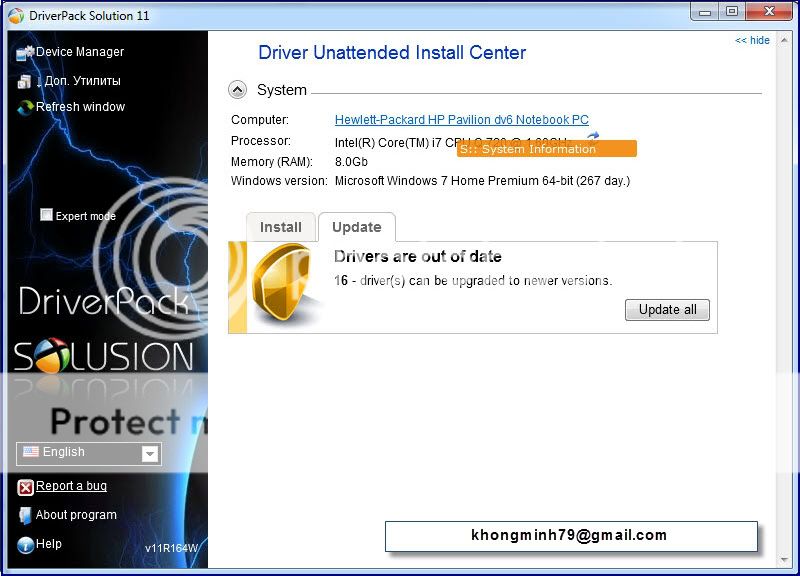Click the Driver Unattended Install Center heading
Viewport: 800px width, 576px height.
point(392,53)
